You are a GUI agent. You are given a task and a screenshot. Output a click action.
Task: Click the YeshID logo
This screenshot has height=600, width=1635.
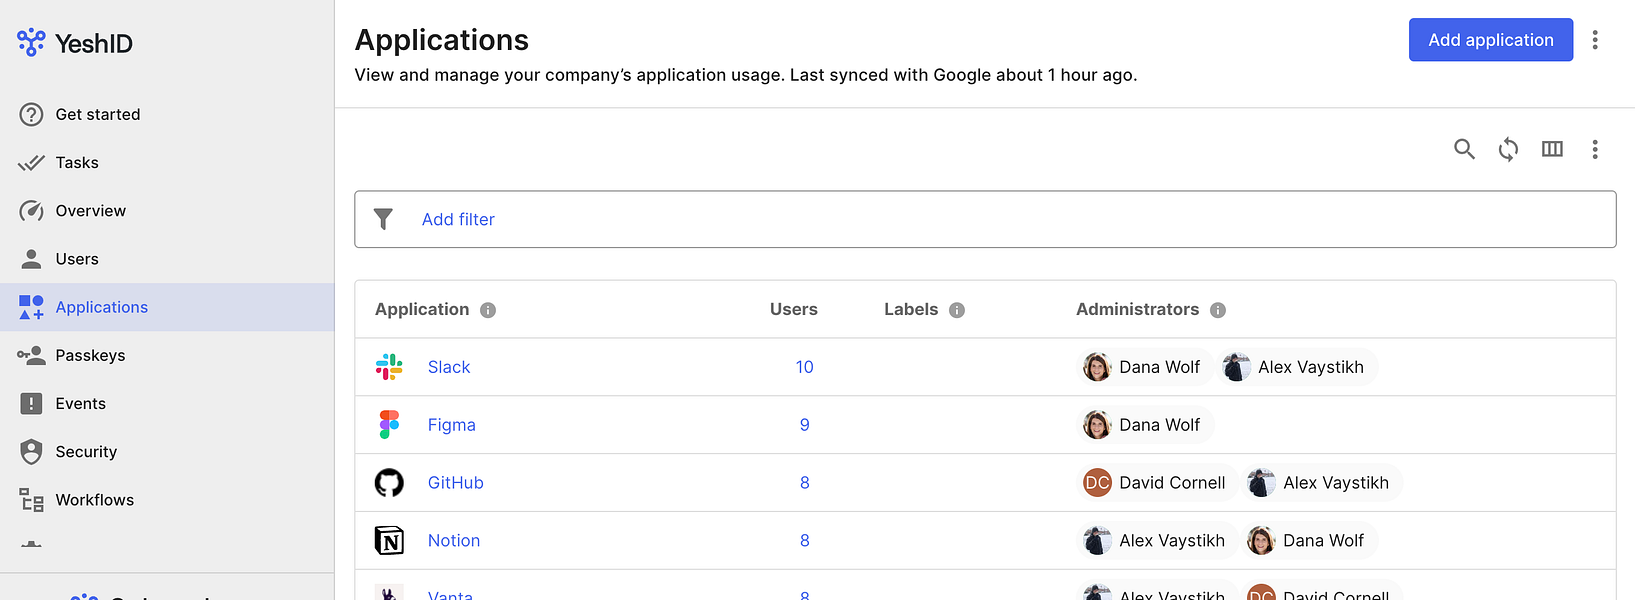click(x=75, y=43)
